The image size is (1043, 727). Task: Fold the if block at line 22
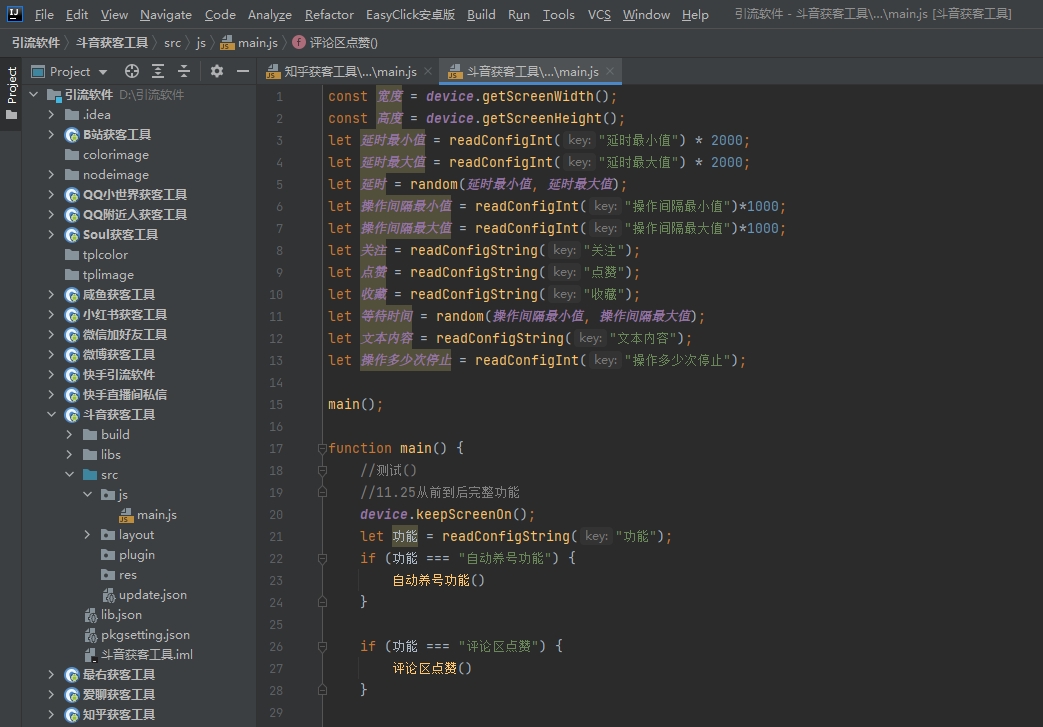[322, 558]
